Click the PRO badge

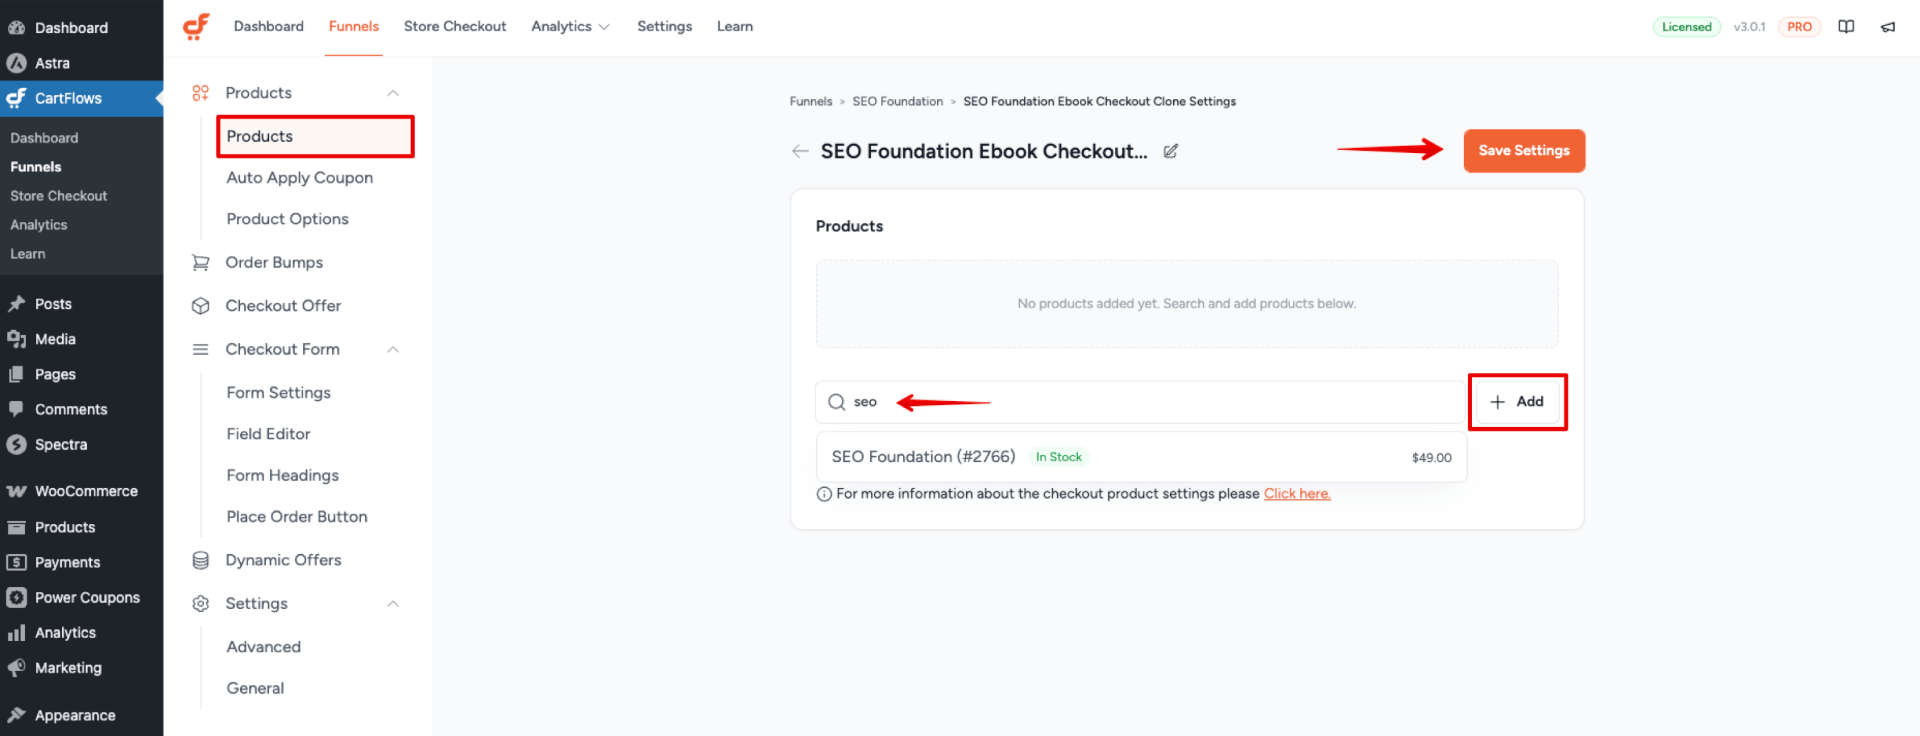[x=1799, y=27]
